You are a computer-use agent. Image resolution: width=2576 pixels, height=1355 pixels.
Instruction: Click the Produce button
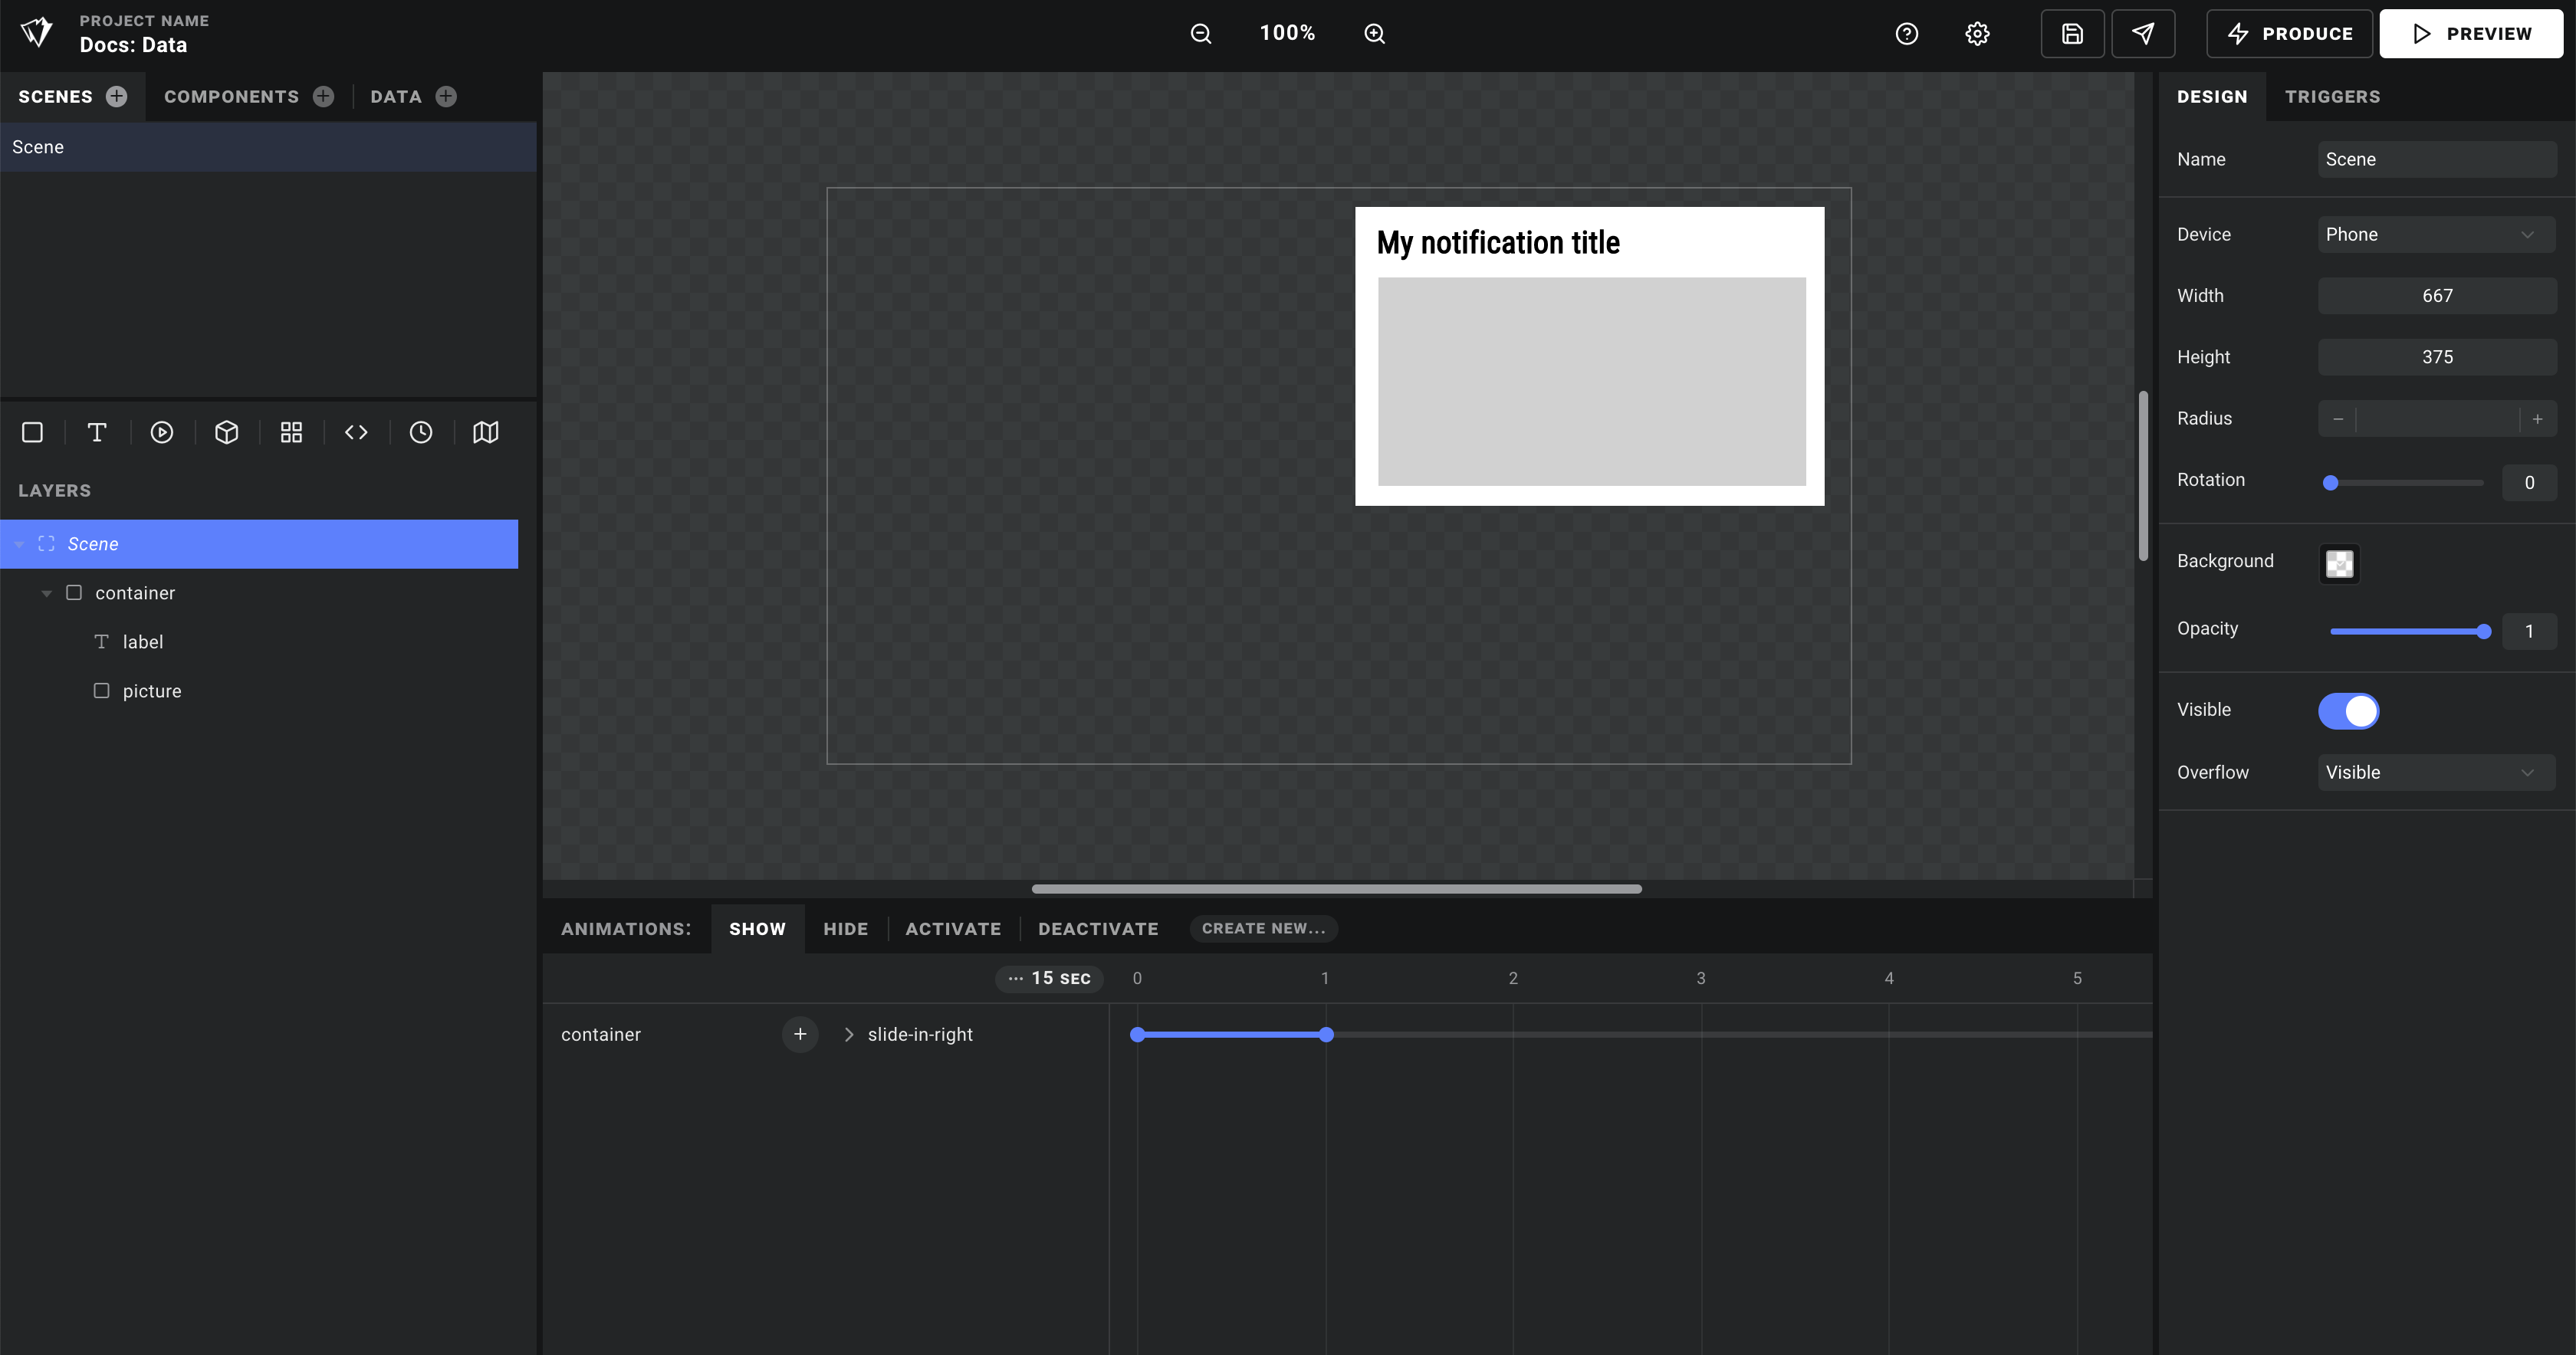(x=2289, y=34)
